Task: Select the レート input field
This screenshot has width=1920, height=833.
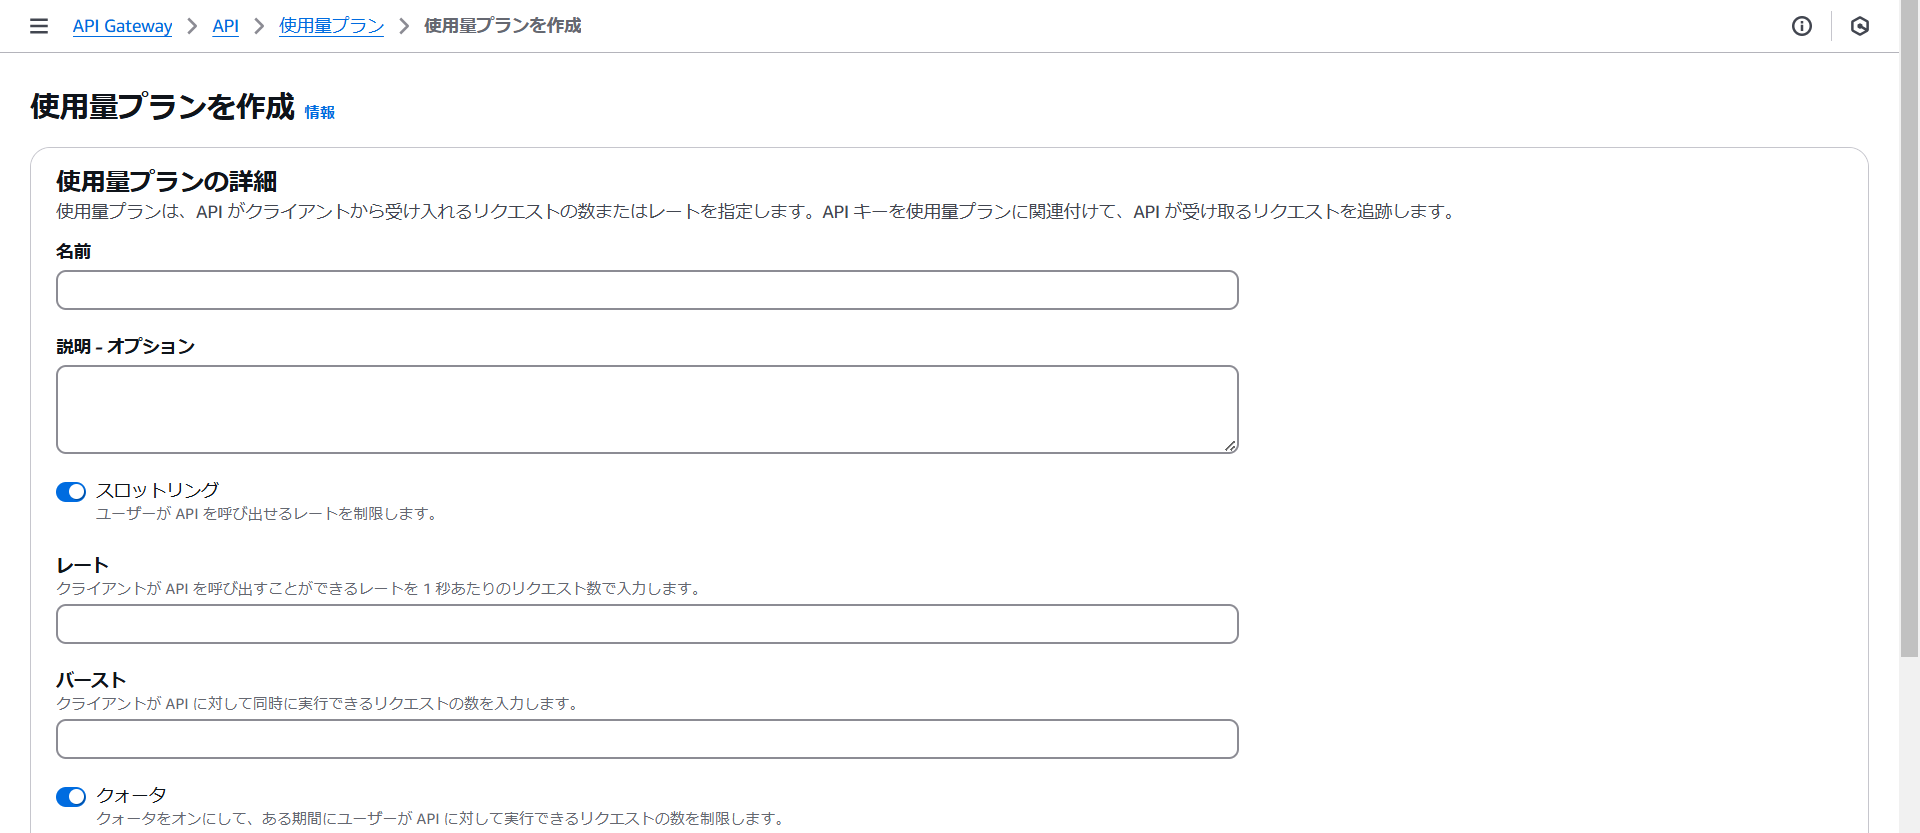Action: [647, 624]
